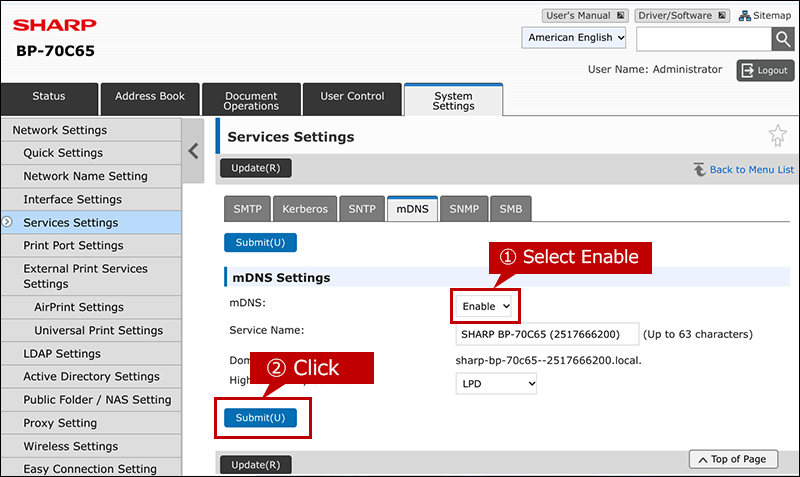Open the American English language dropdown
Image resolution: width=800 pixels, height=477 pixels.
tap(574, 38)
